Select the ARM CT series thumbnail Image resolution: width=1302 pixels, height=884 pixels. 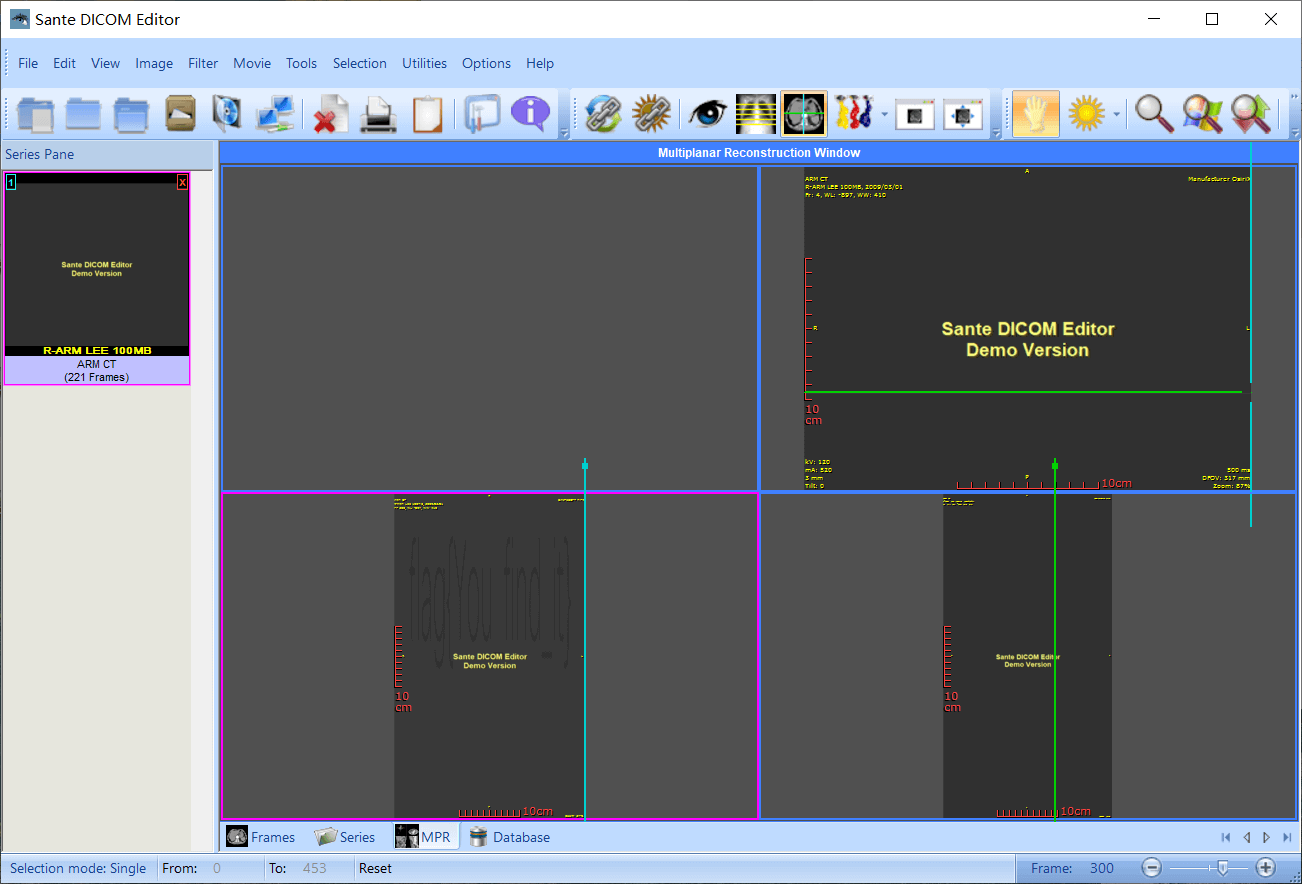coord(97,278)
